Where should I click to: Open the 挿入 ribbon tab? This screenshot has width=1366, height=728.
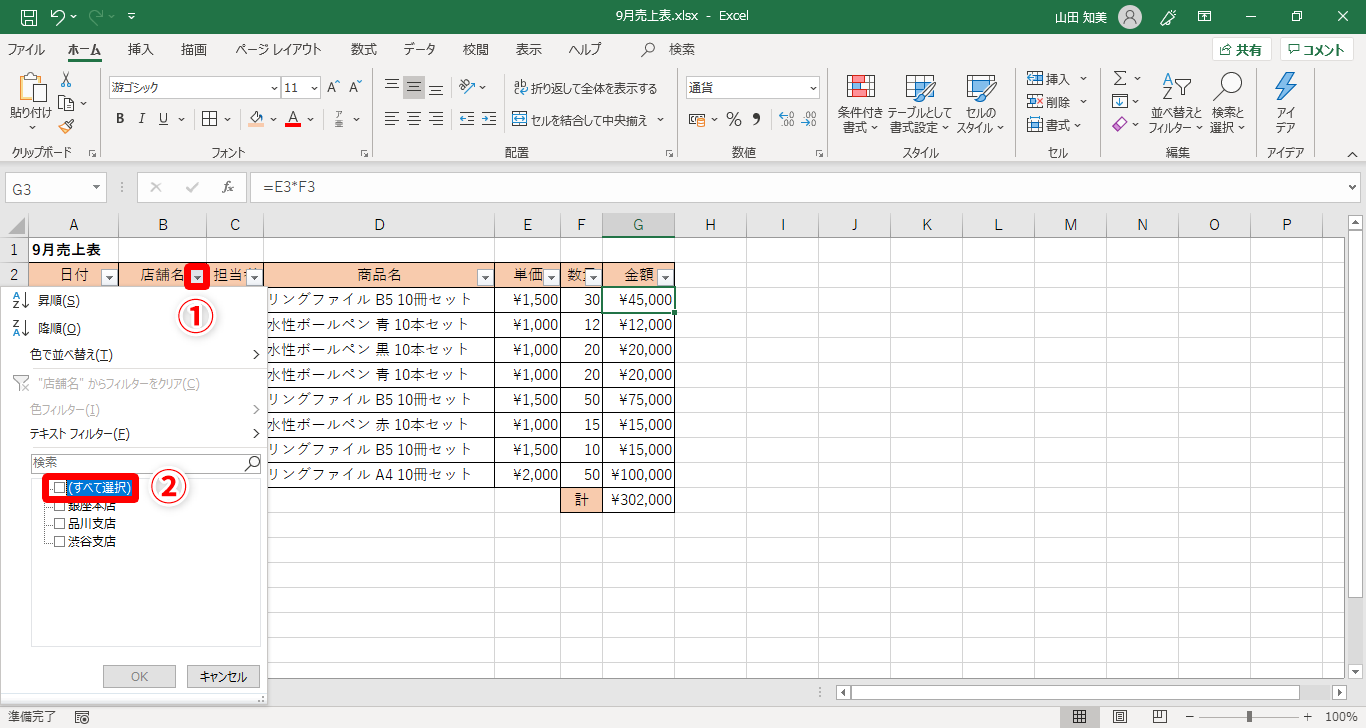(x=141, y=49)
